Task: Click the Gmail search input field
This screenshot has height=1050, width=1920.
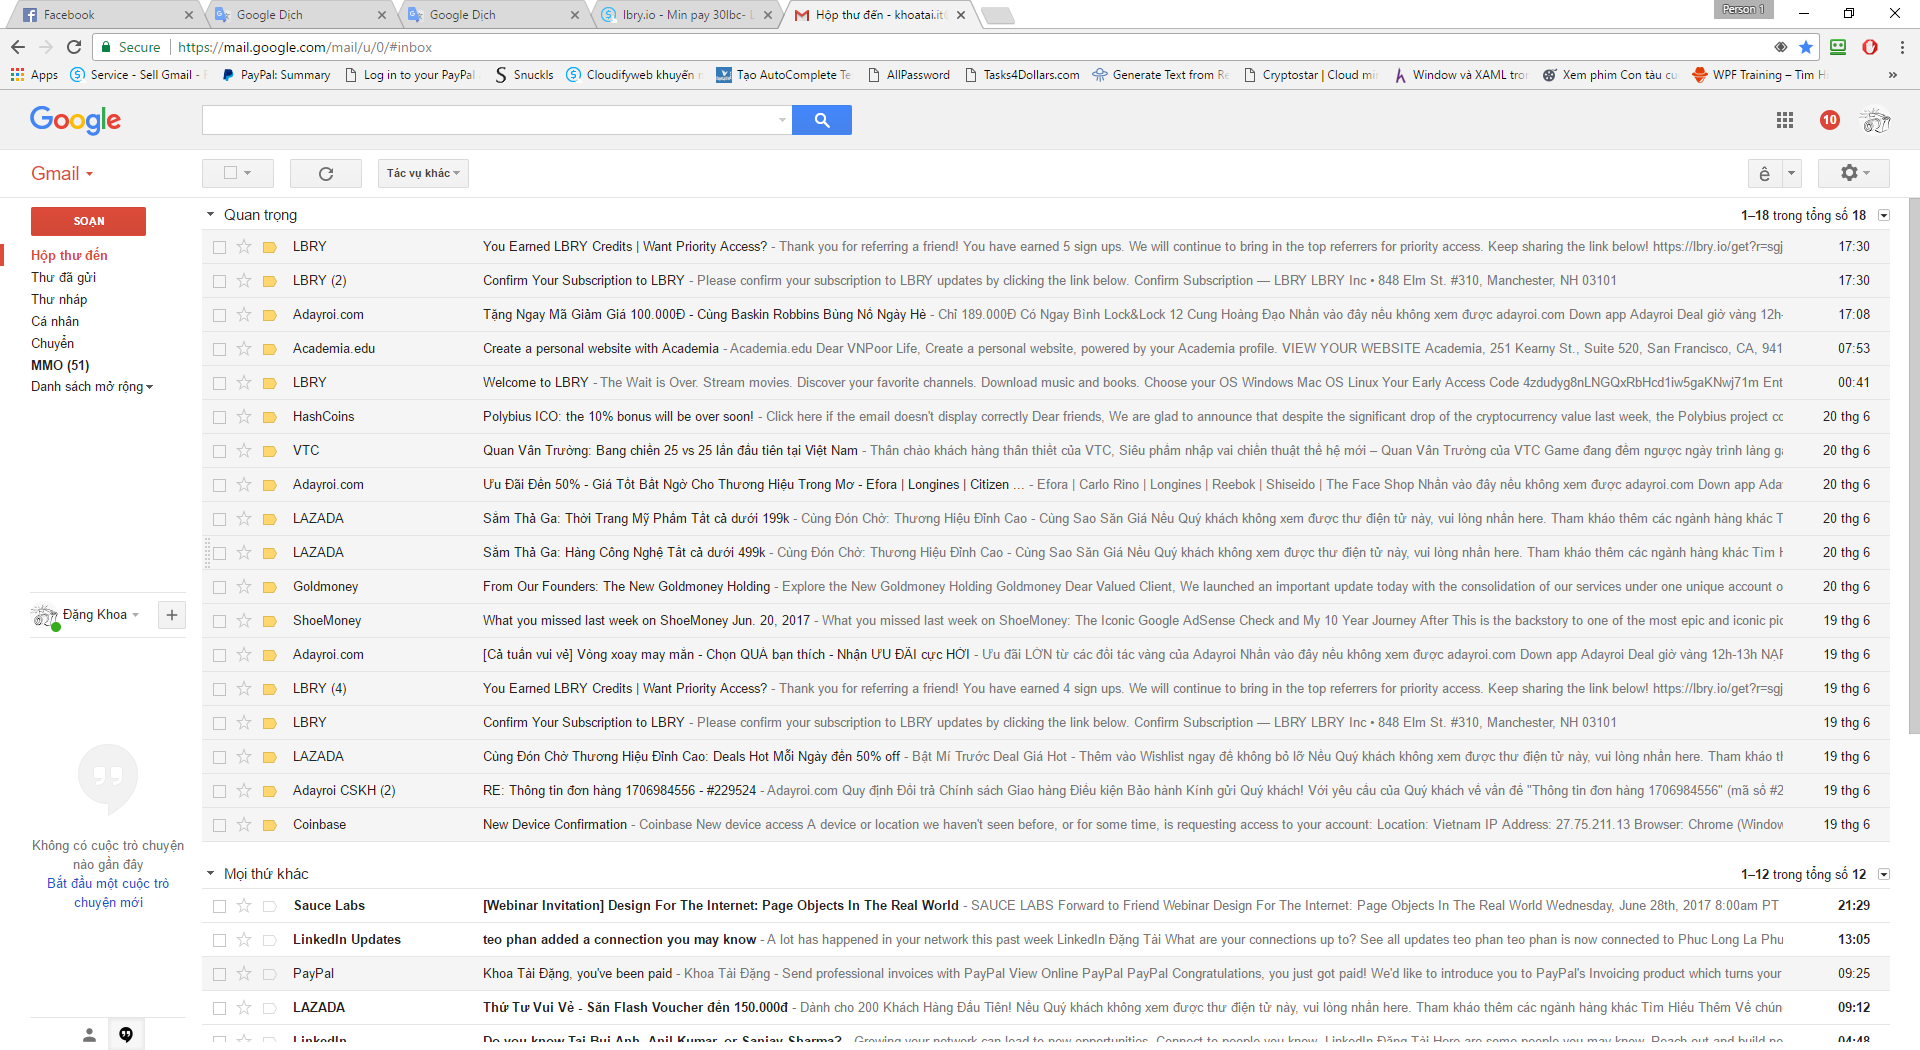Action: coord(488,120)
